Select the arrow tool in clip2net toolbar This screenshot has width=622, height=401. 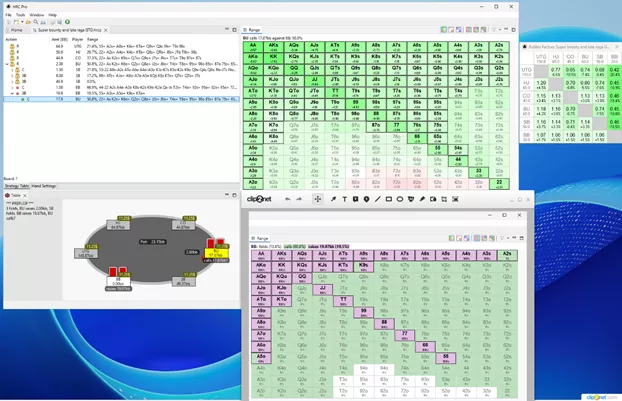click(x=333, y=199)
